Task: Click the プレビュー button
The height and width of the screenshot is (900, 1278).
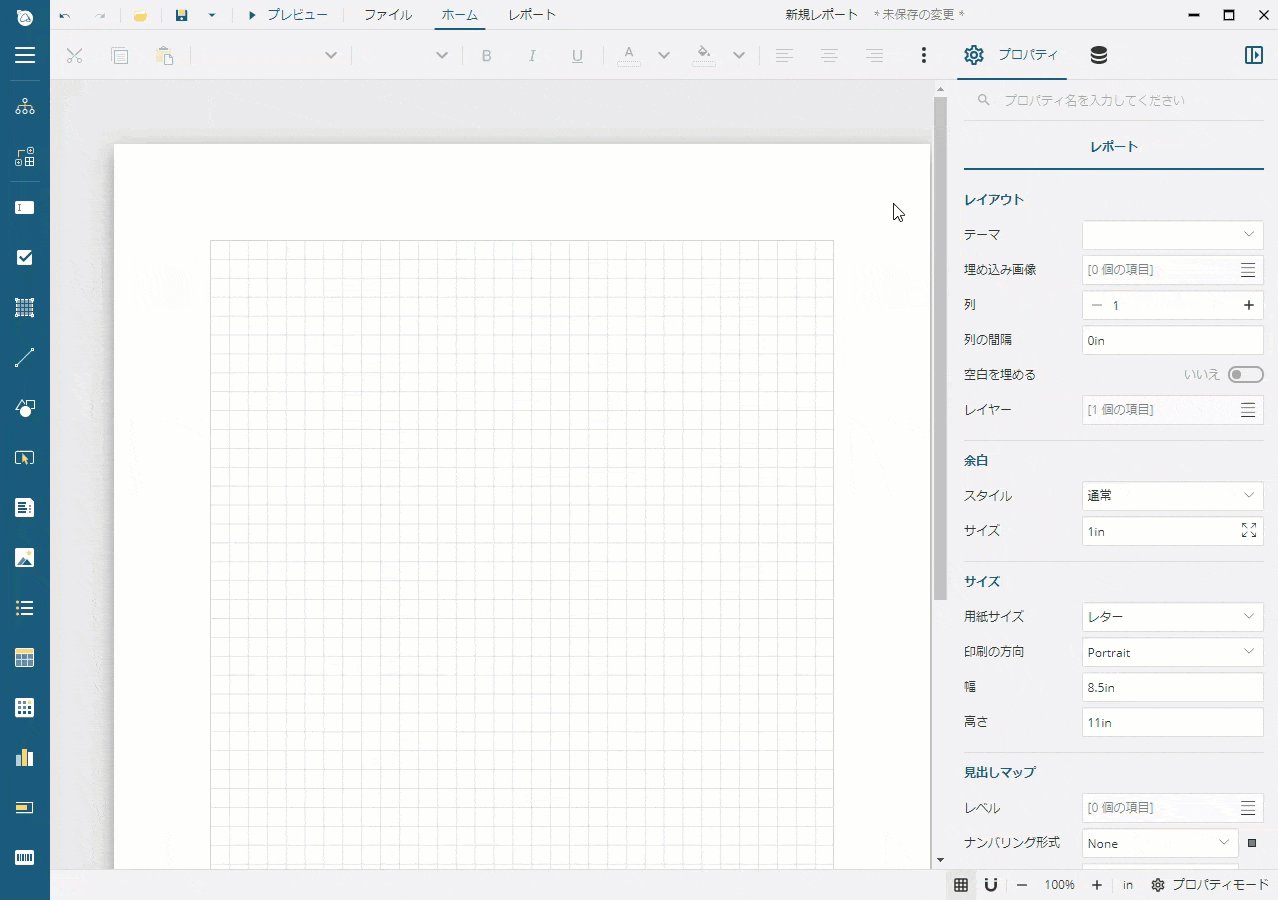Action: 287,15
